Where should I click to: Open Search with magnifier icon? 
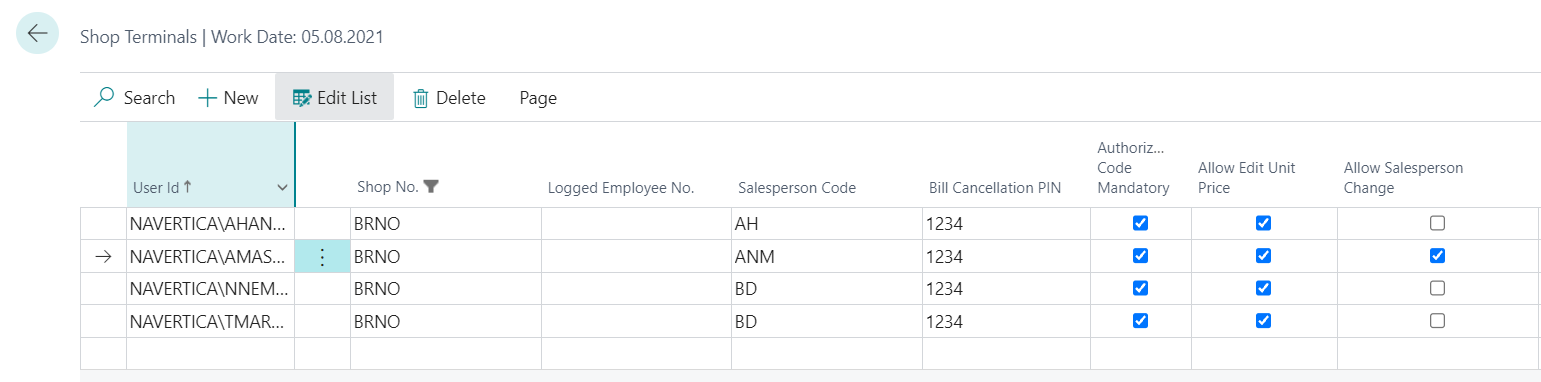pyautogui.click(x=134, y=98)
